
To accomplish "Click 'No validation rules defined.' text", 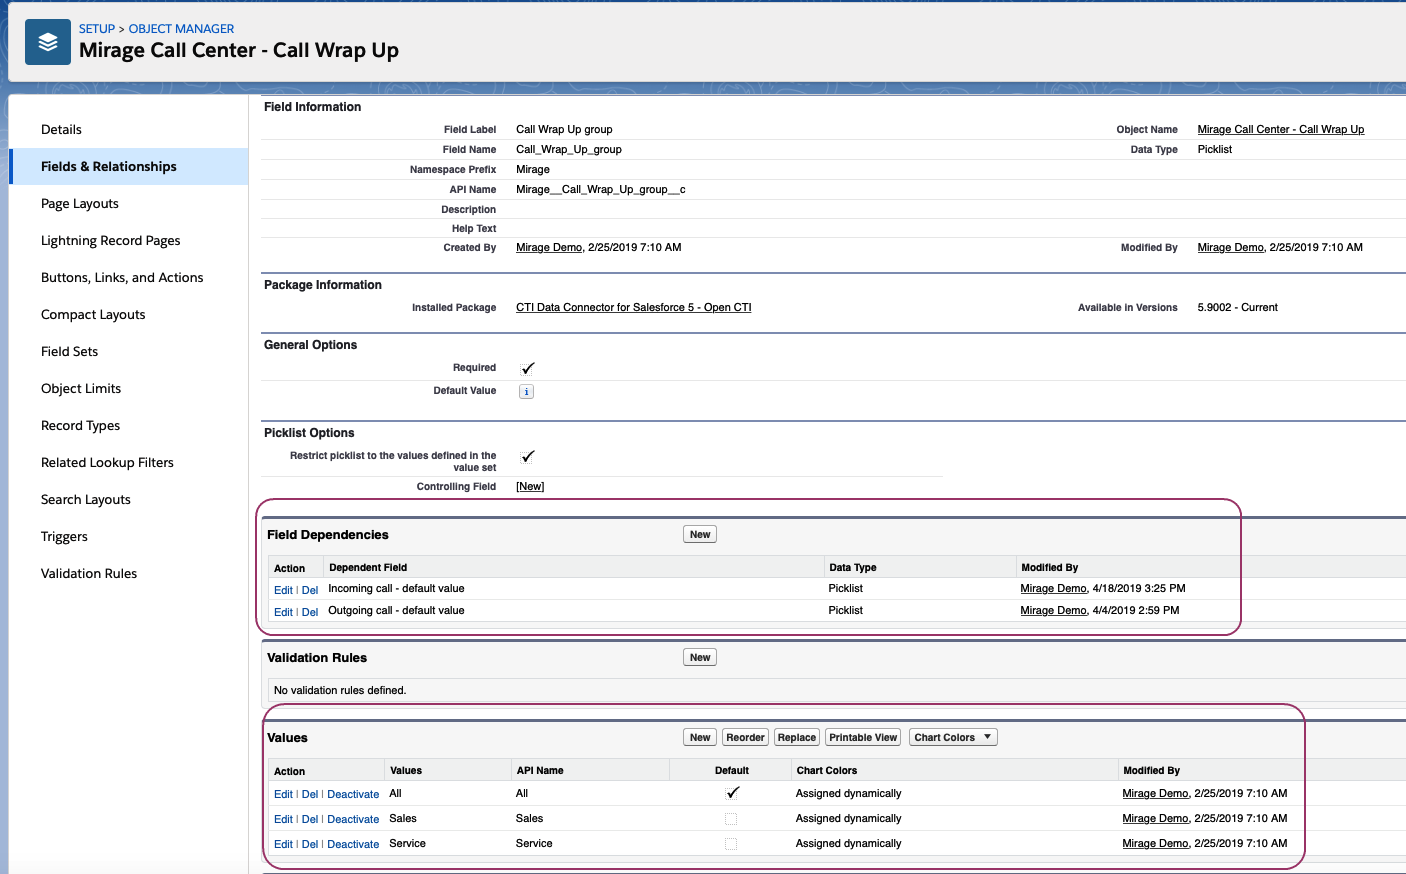I will click(x=340, y=691).
